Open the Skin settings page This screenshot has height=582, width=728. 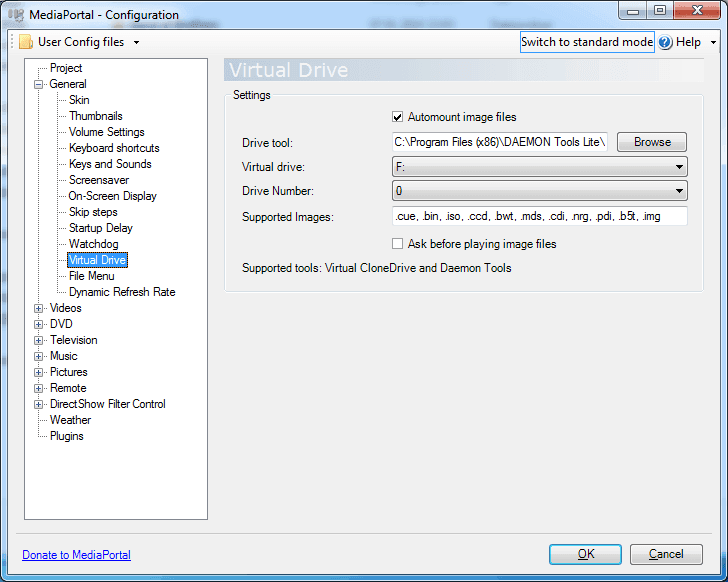79,100
